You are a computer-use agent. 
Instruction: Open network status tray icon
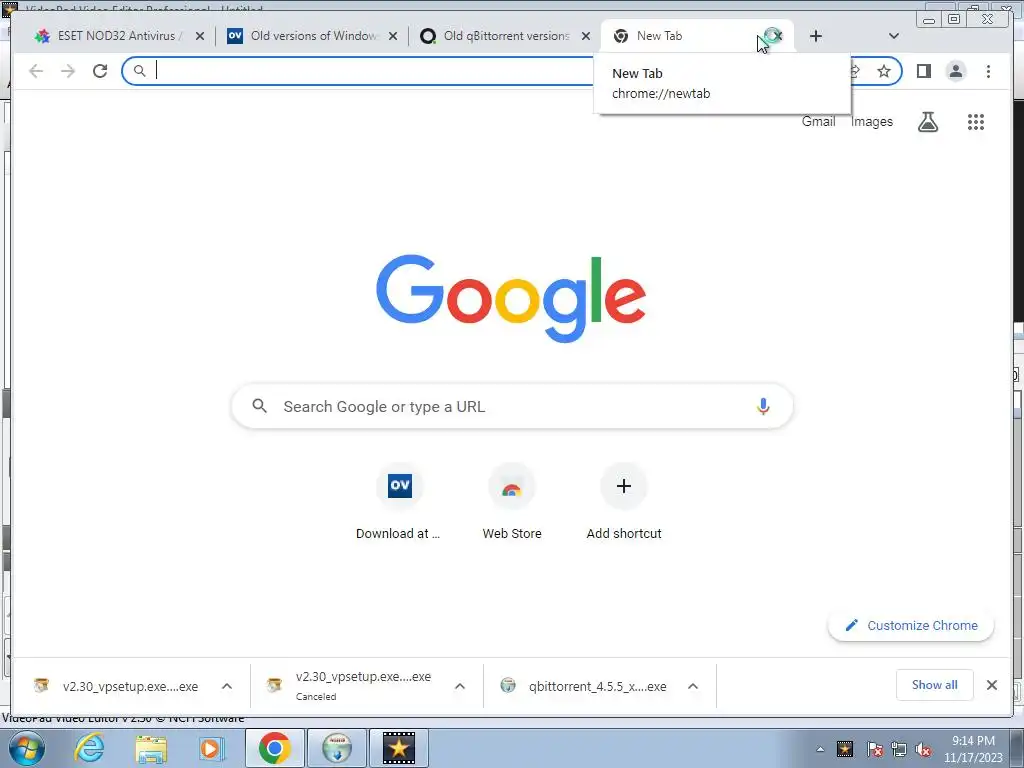pos(899,750)
